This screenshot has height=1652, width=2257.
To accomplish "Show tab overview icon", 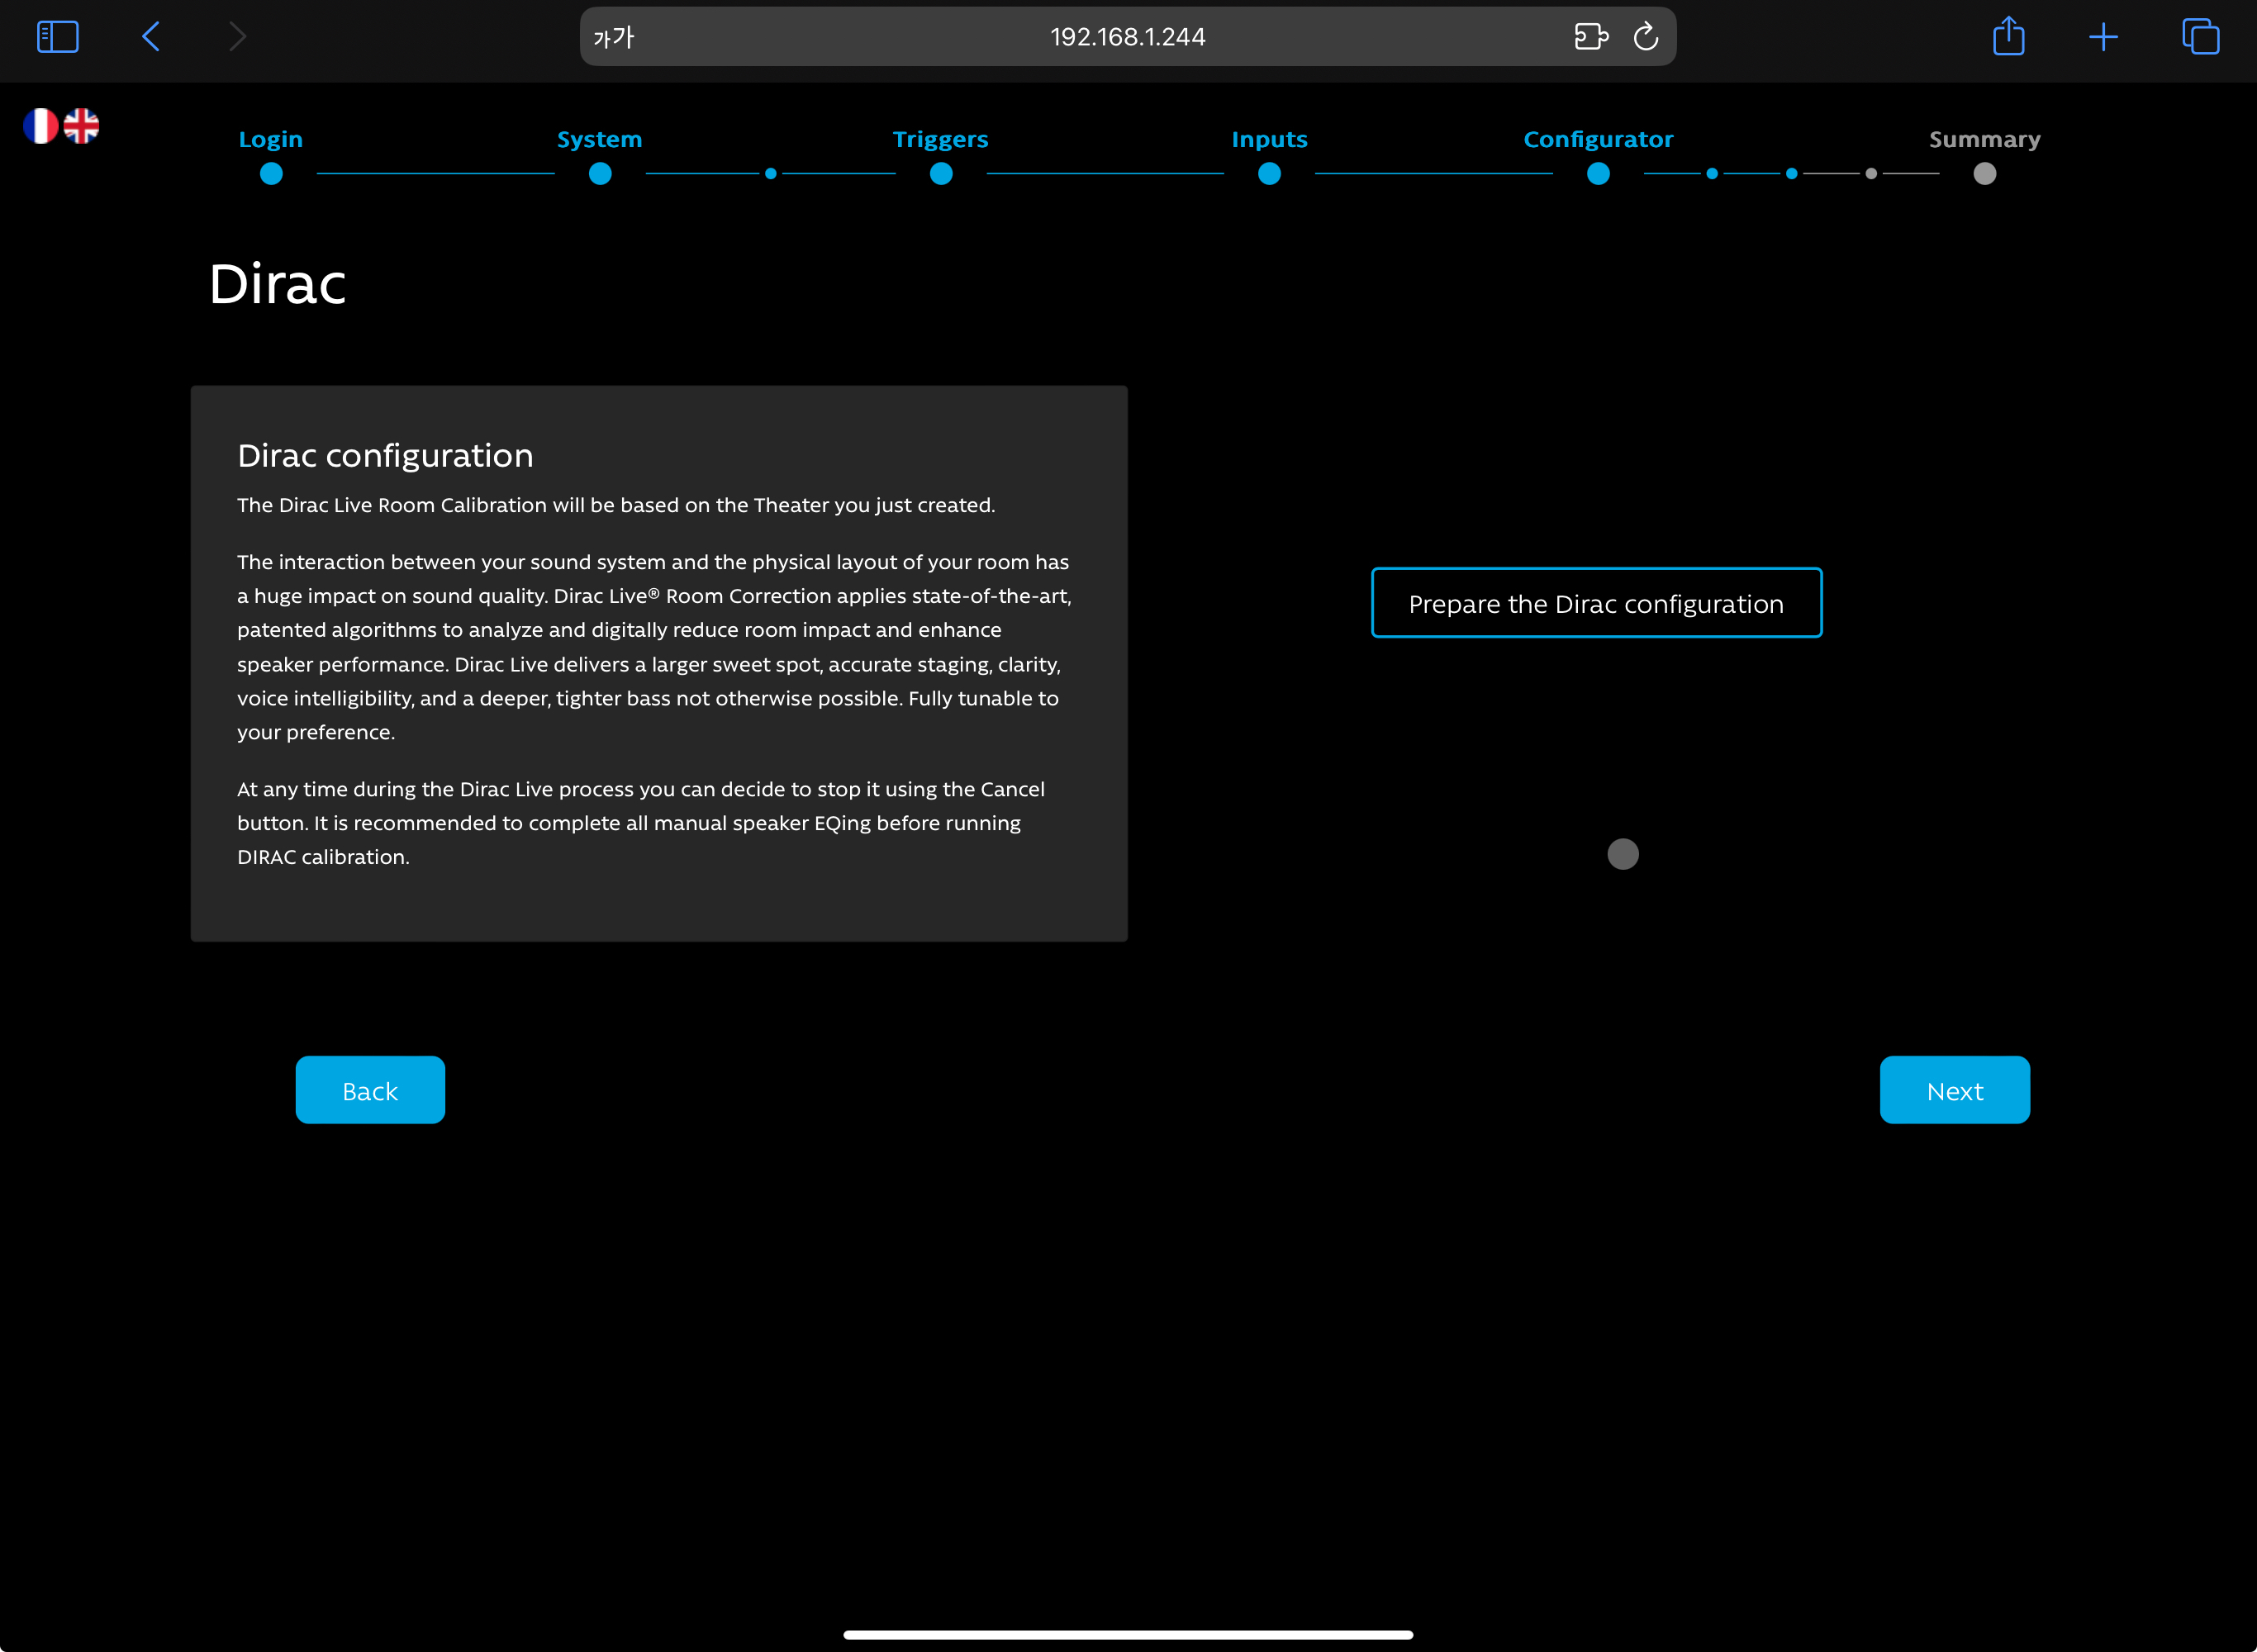I will (2200, 37).
